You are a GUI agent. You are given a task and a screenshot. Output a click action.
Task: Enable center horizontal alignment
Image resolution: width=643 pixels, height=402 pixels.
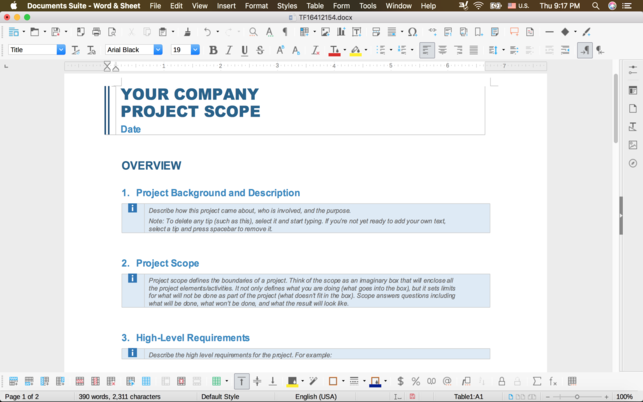pos(443,50)
